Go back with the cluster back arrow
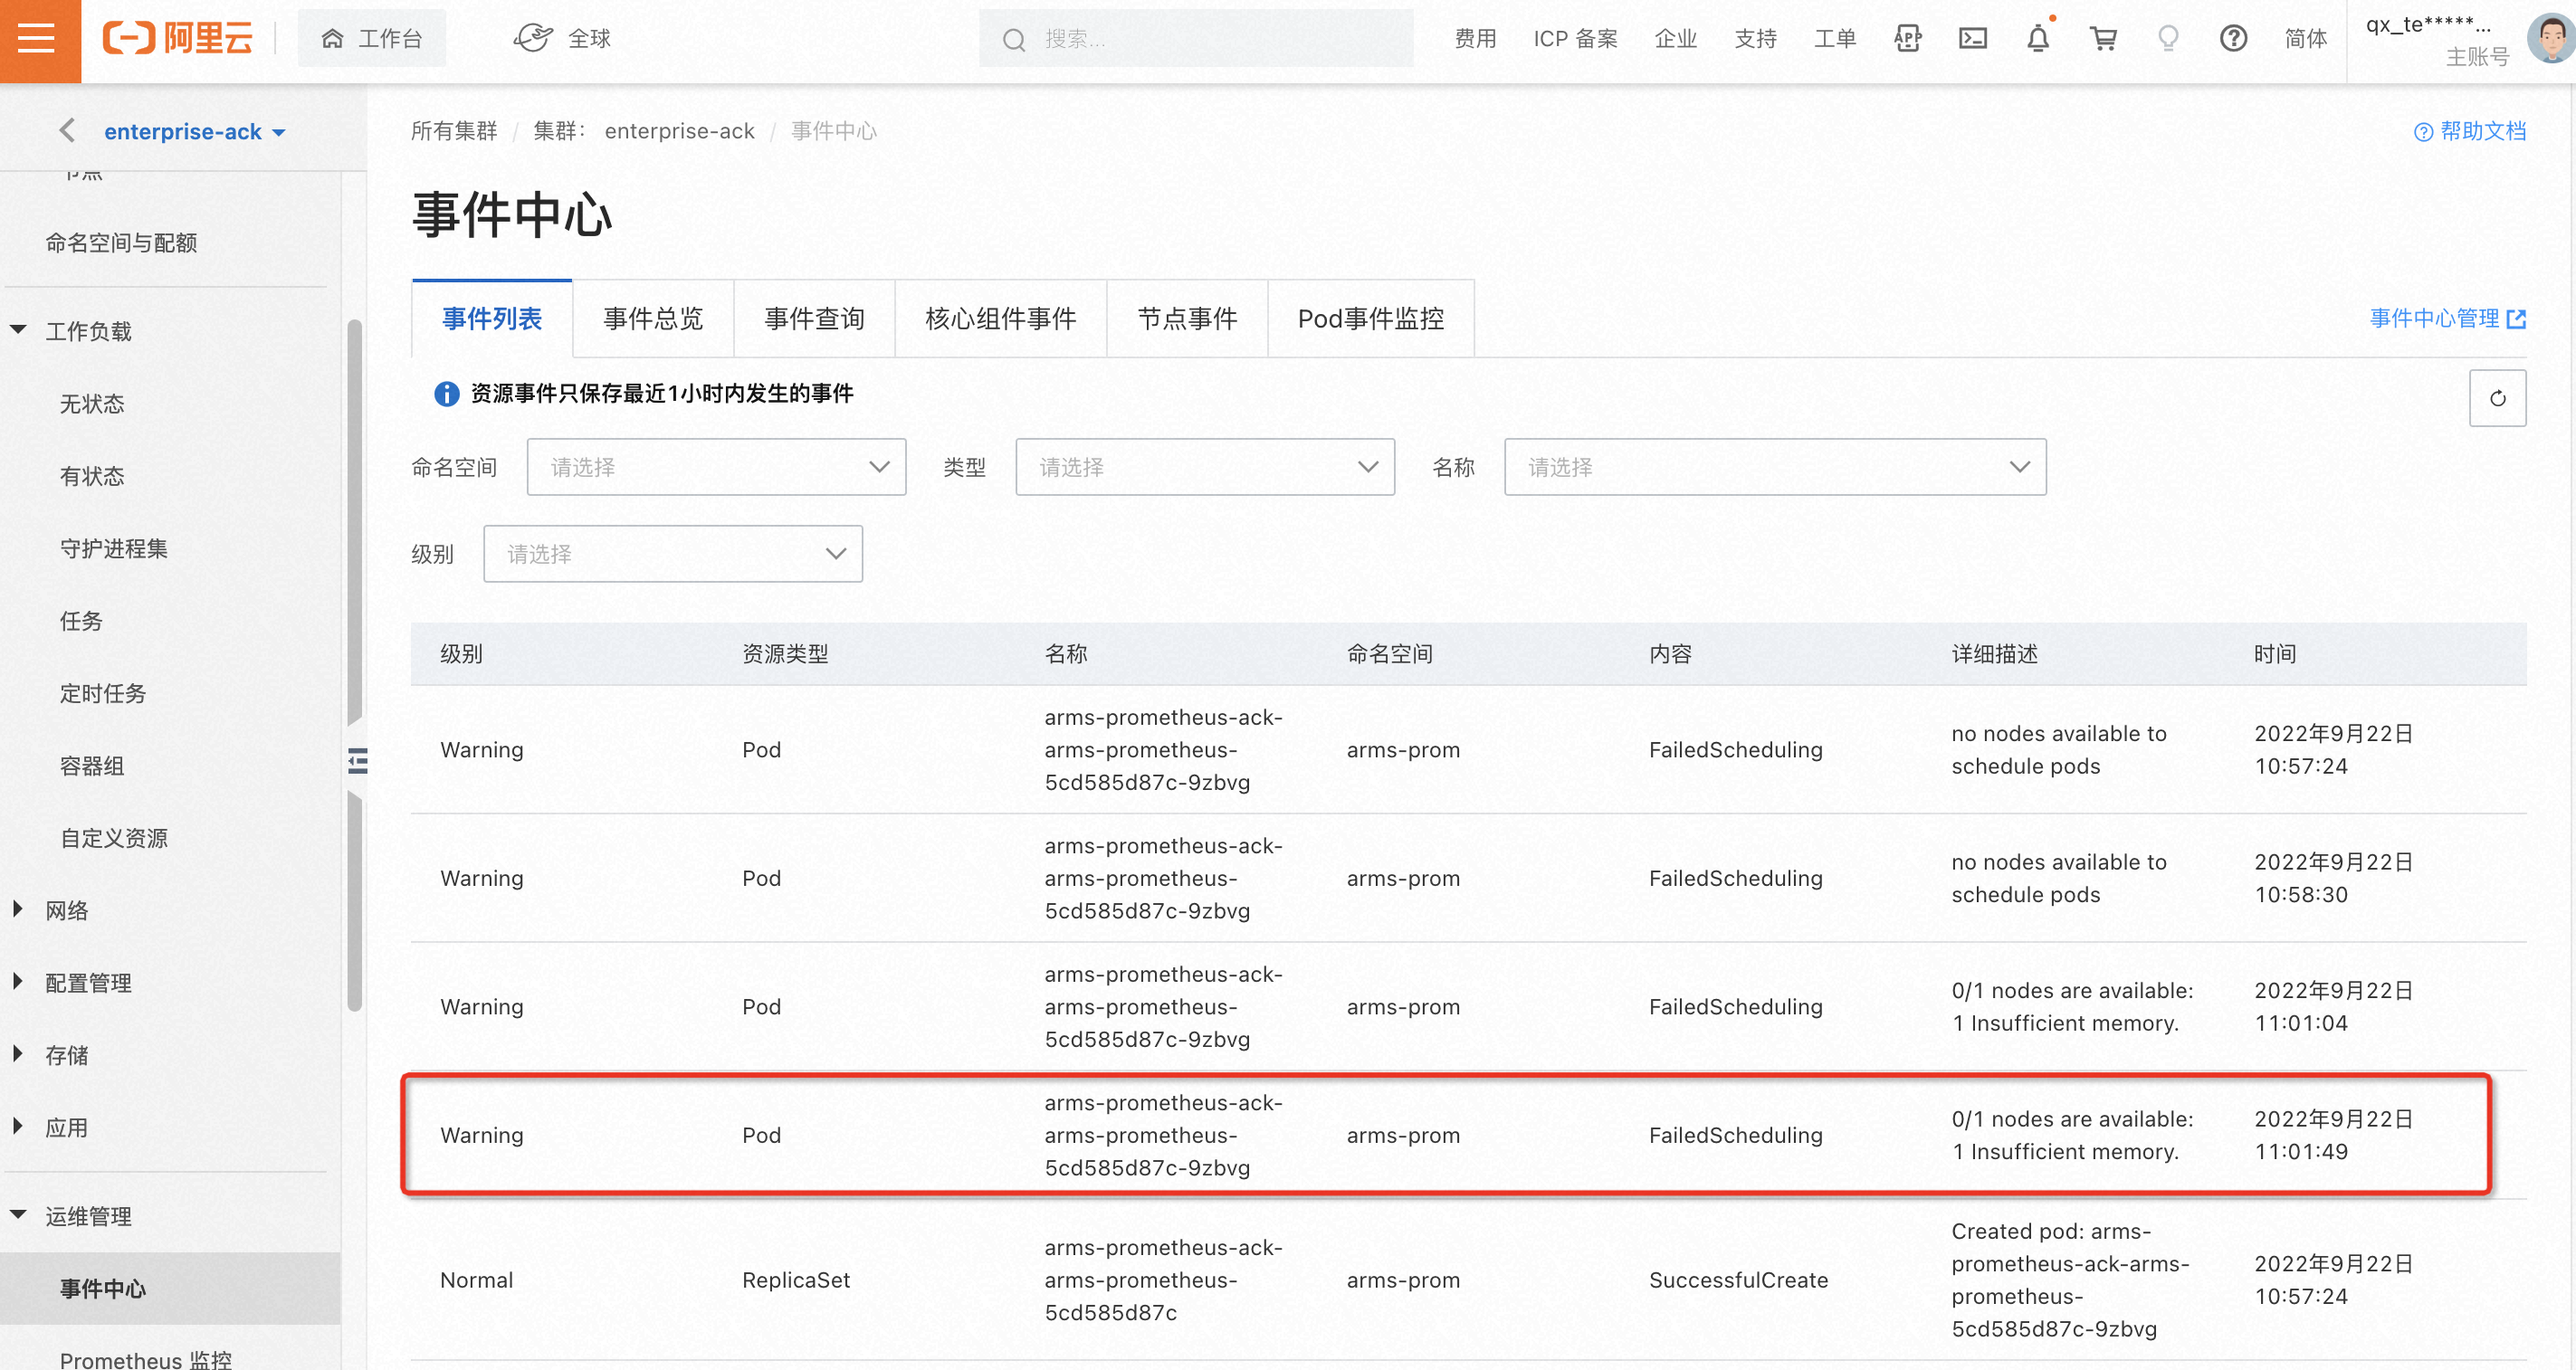The image size is (2576, 1370). (x=67, y=131)
